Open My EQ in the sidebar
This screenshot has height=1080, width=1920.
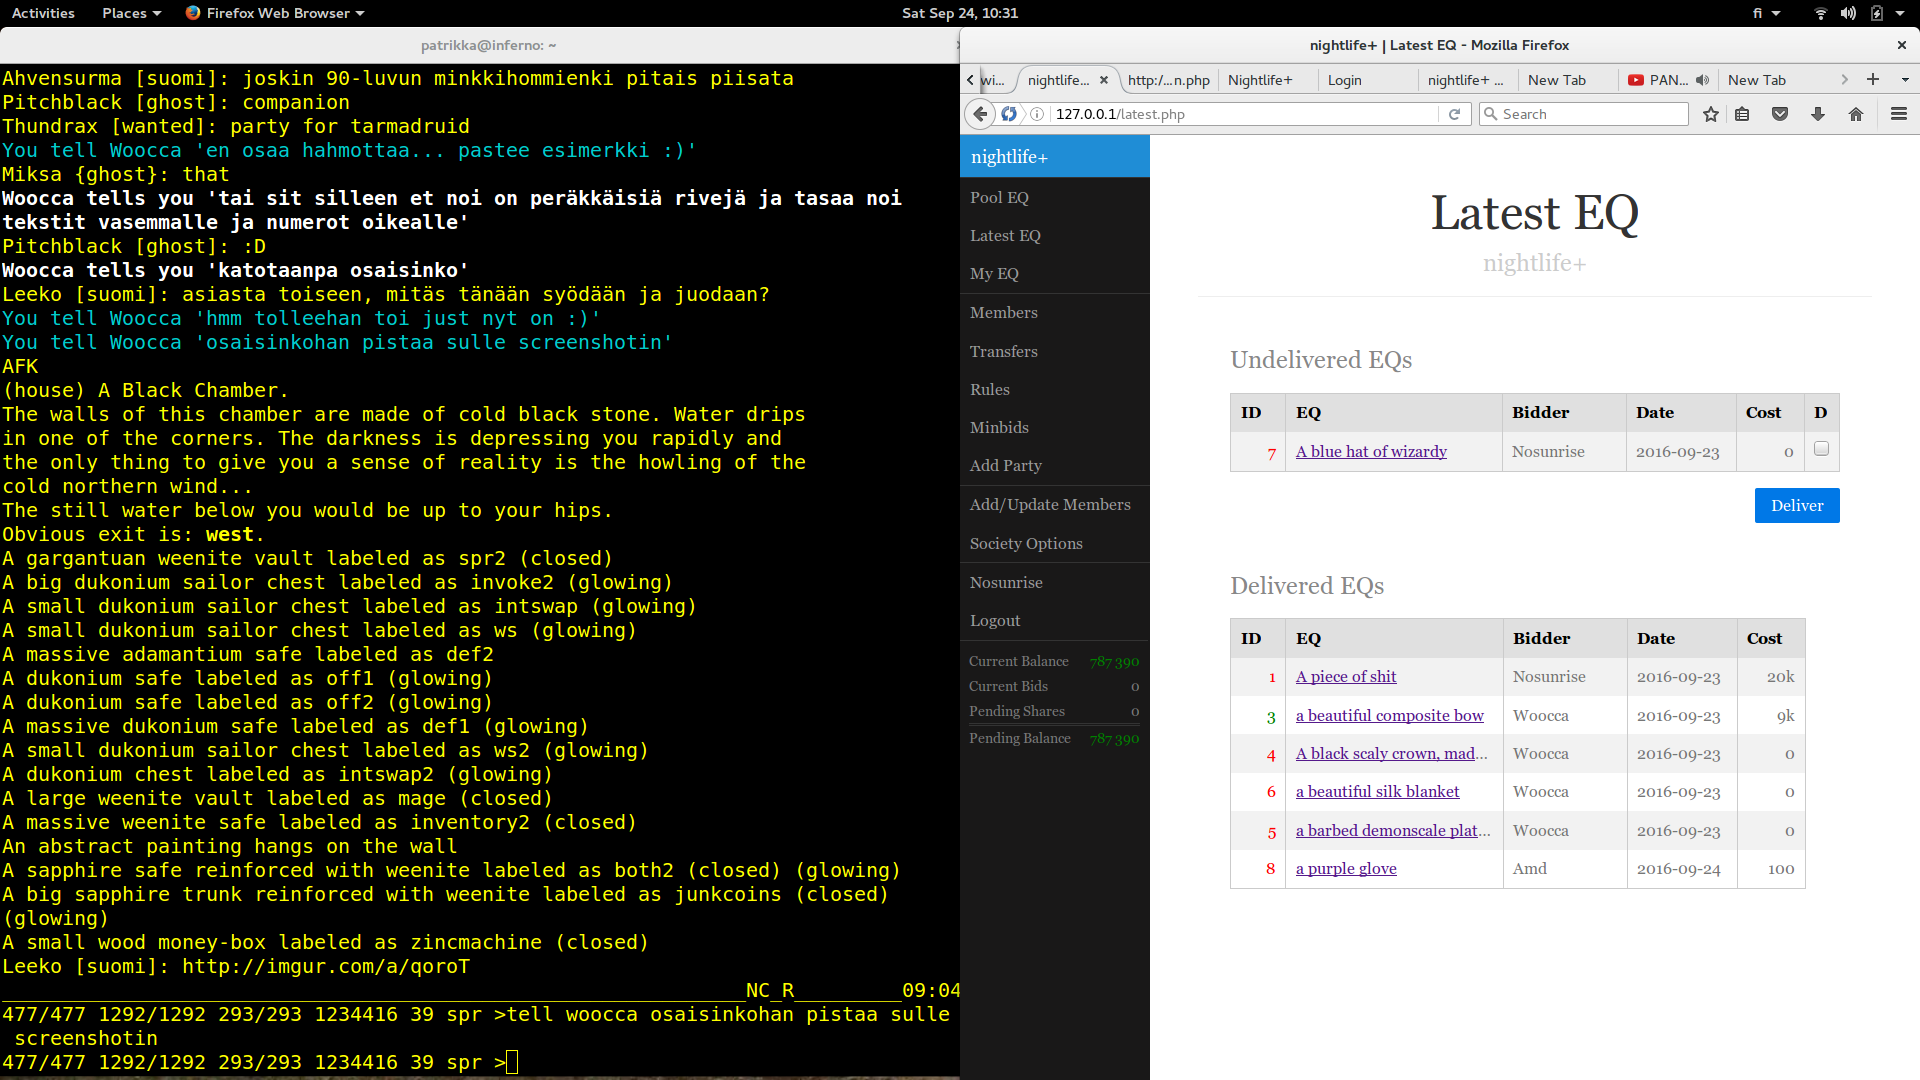(x=994, y=274)
